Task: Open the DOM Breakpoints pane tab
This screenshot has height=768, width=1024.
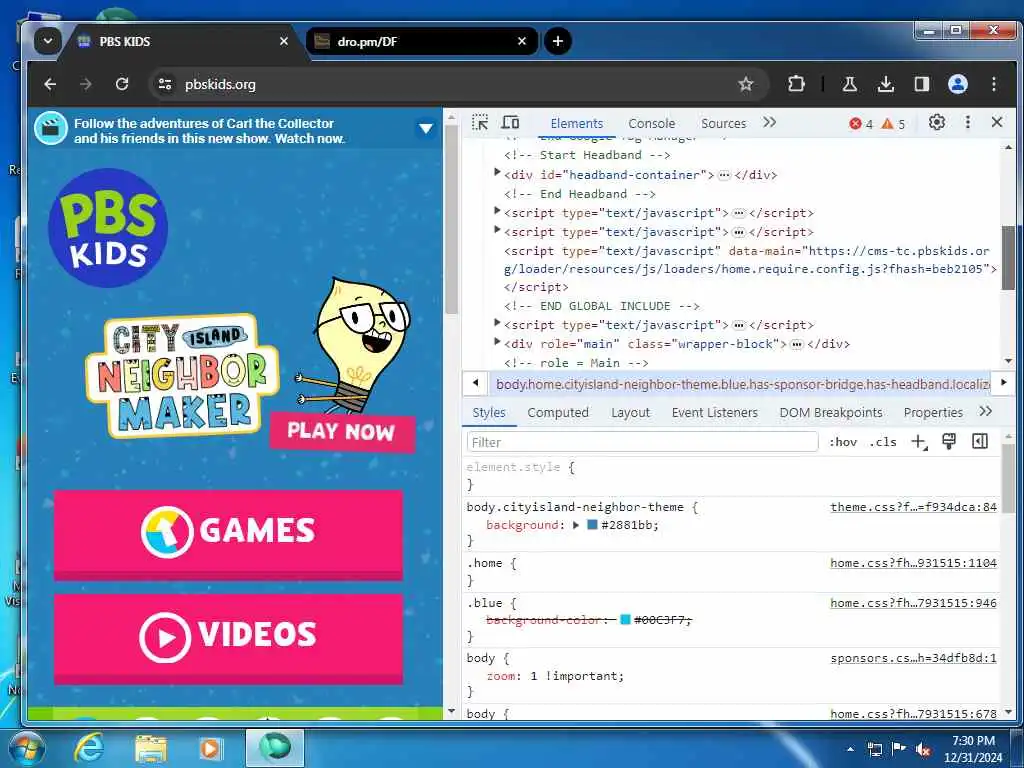Action: (x=831, y=413)
